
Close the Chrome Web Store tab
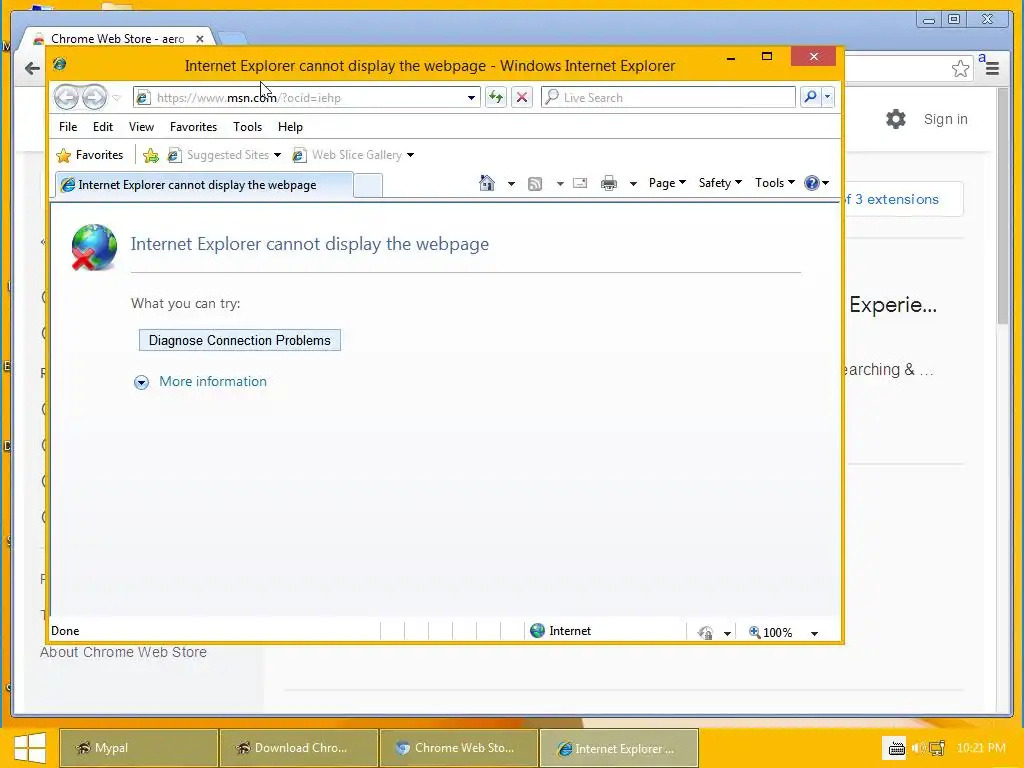(200, 39)
